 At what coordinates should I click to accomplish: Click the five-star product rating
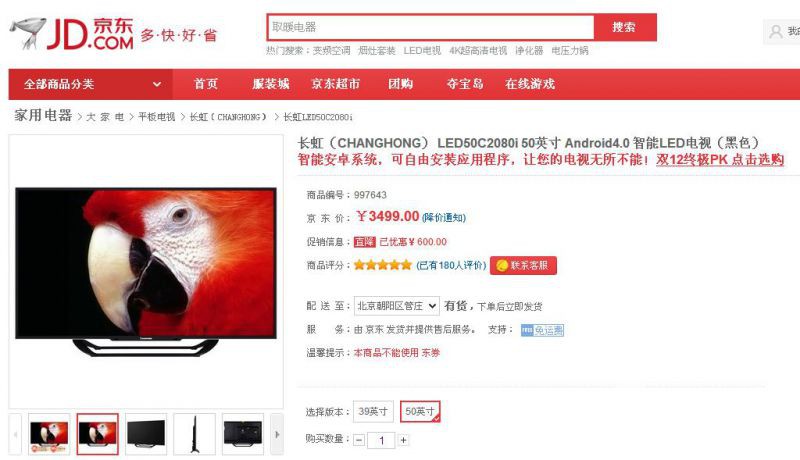pos(383,265)
